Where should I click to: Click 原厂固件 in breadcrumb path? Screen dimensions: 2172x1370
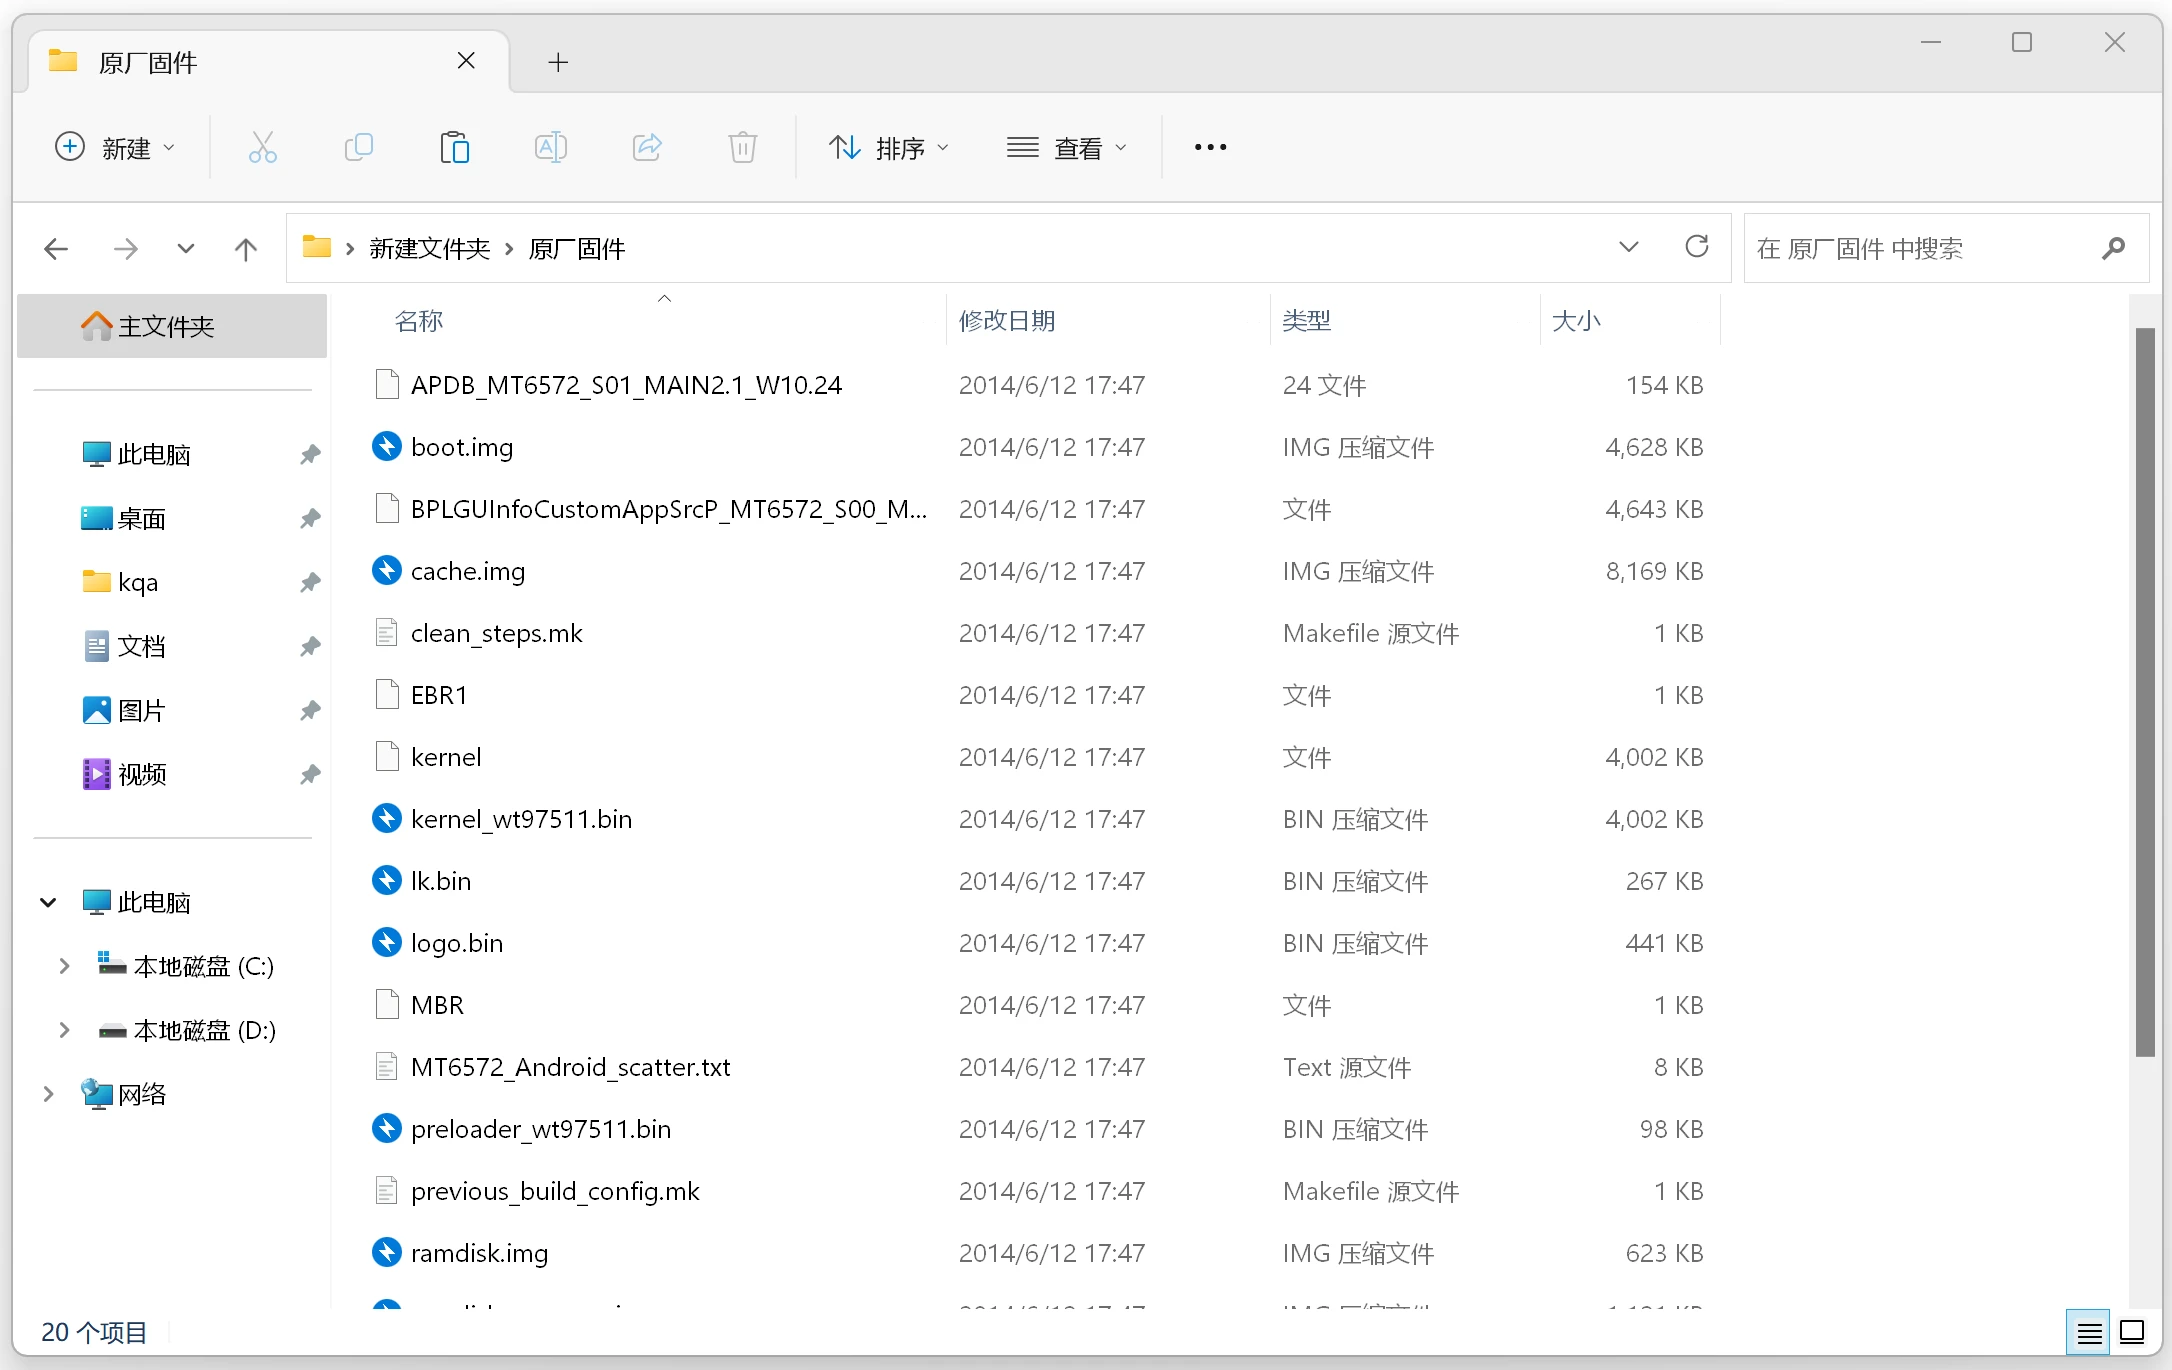coord(577,248)
